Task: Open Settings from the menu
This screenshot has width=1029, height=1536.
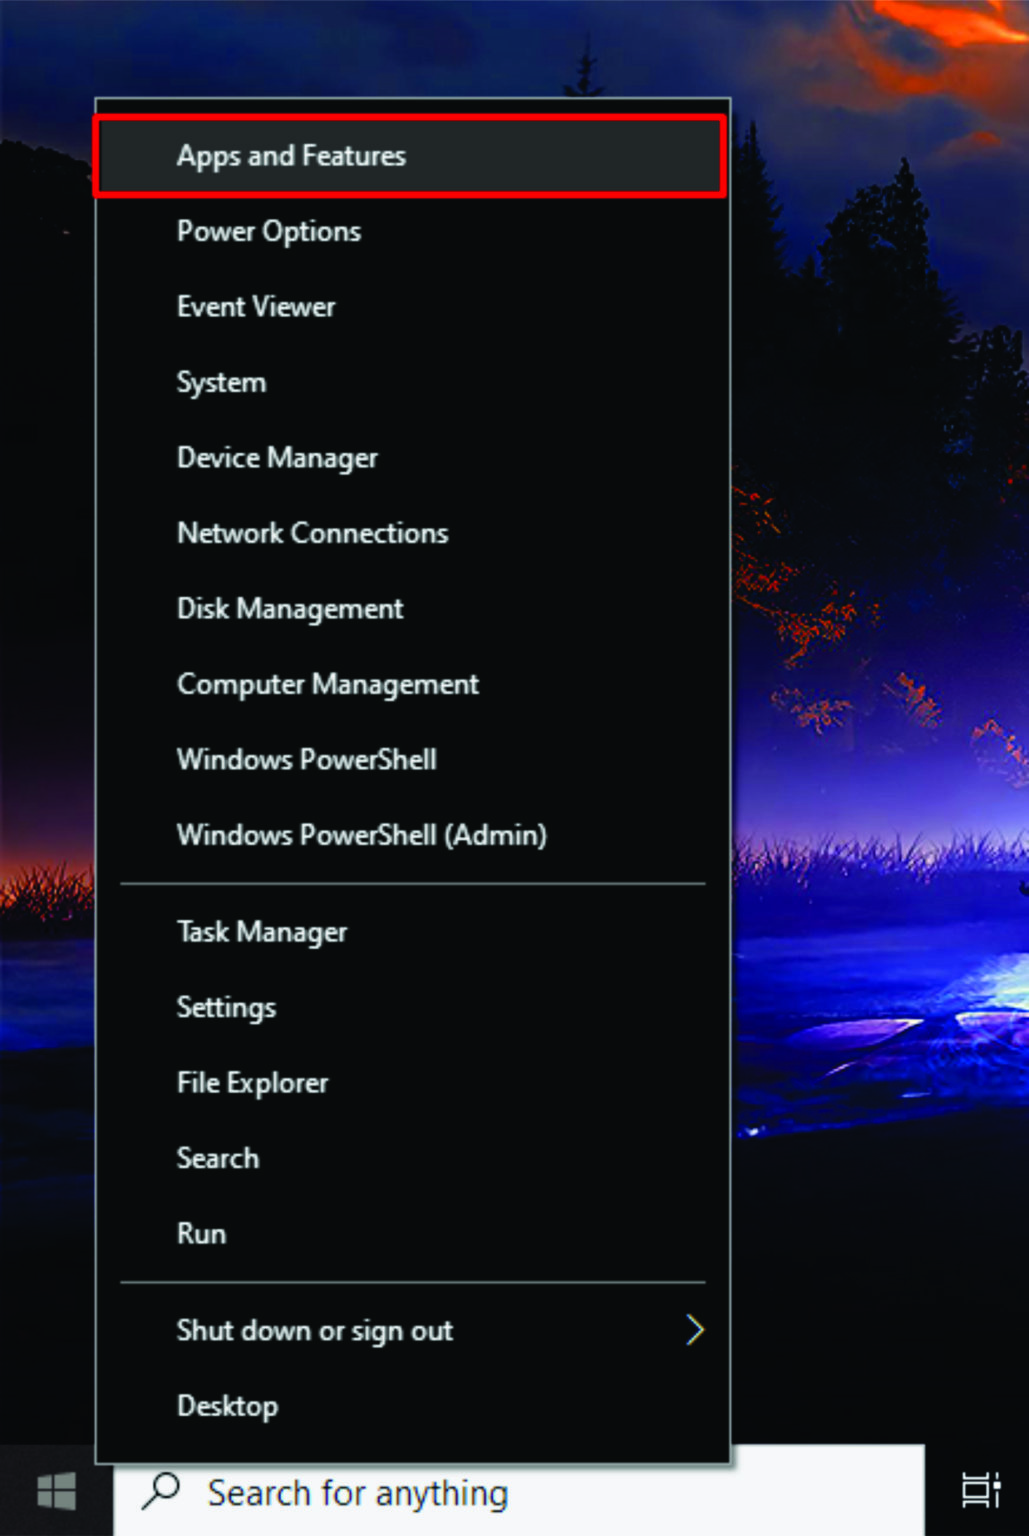Action: pos(226,1007)
